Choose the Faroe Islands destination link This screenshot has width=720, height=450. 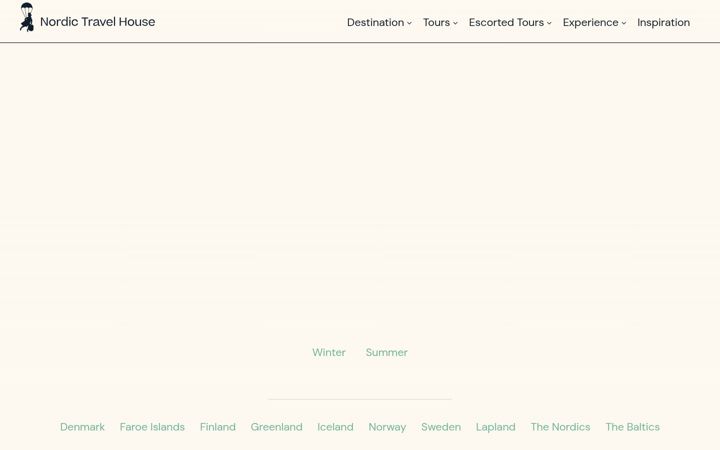pyautogui.click(x=152, y=427)
